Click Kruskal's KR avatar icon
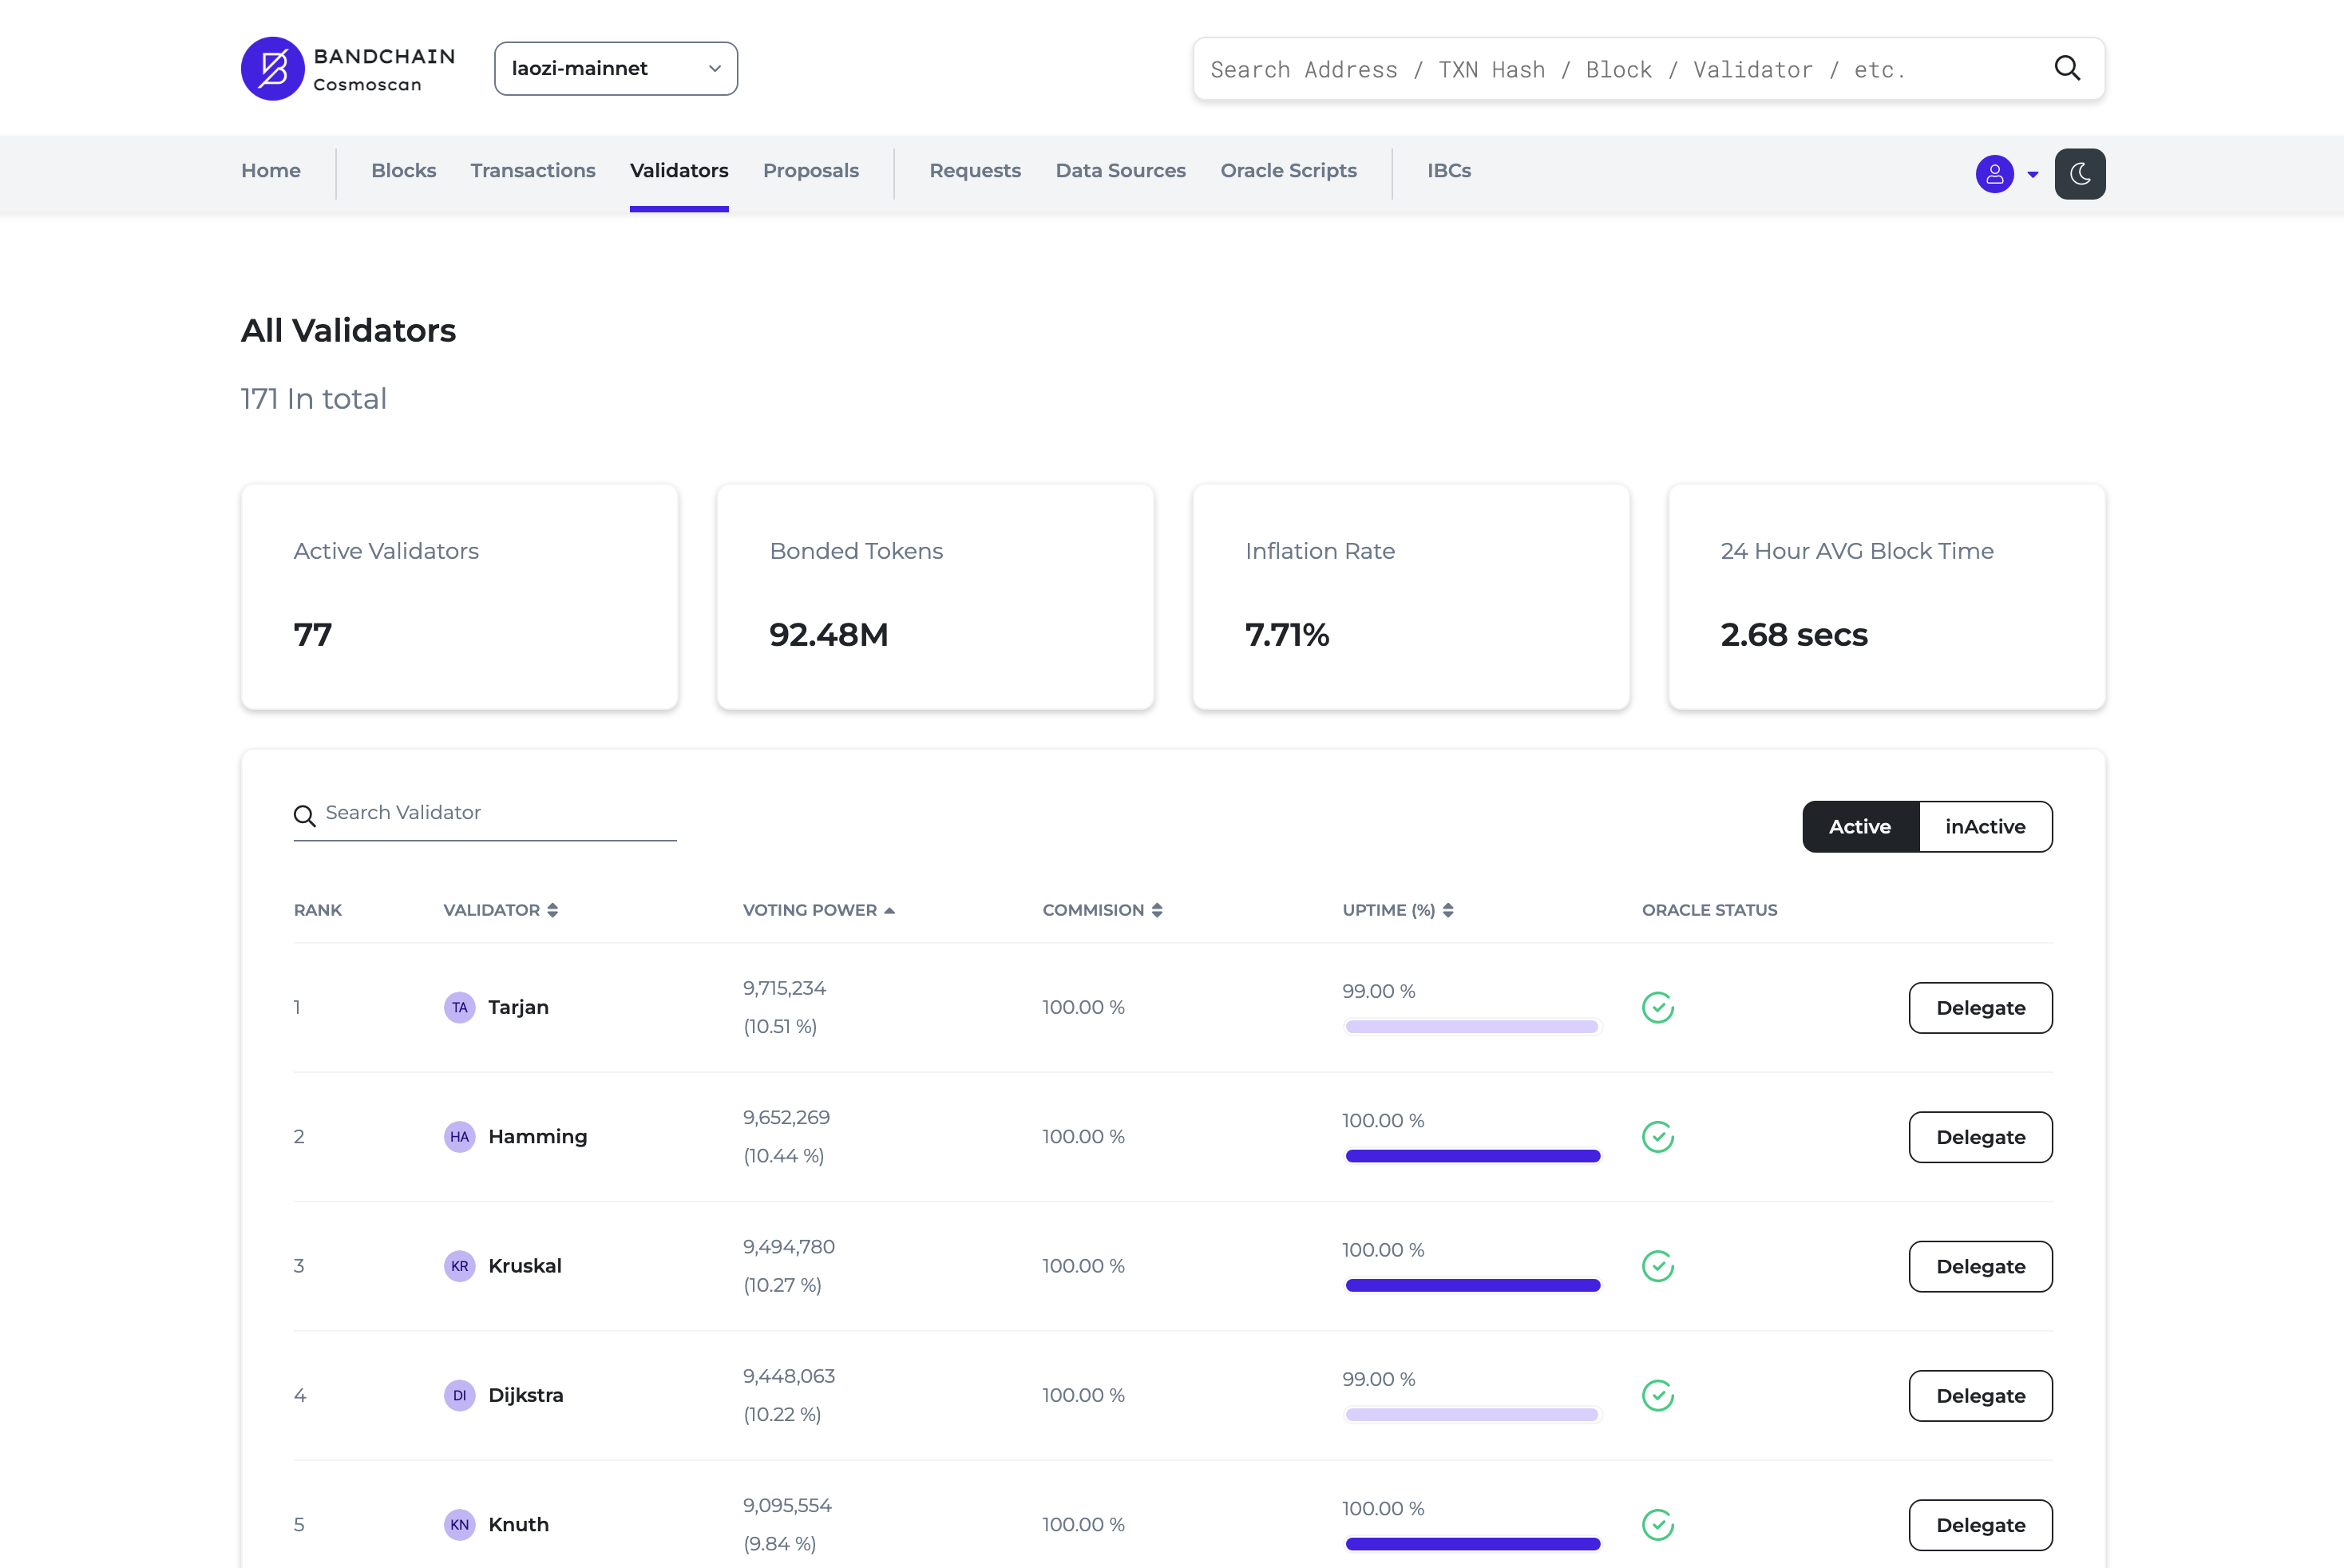The height and width of the screenshot is (1568, 2344). [459, 1266]
